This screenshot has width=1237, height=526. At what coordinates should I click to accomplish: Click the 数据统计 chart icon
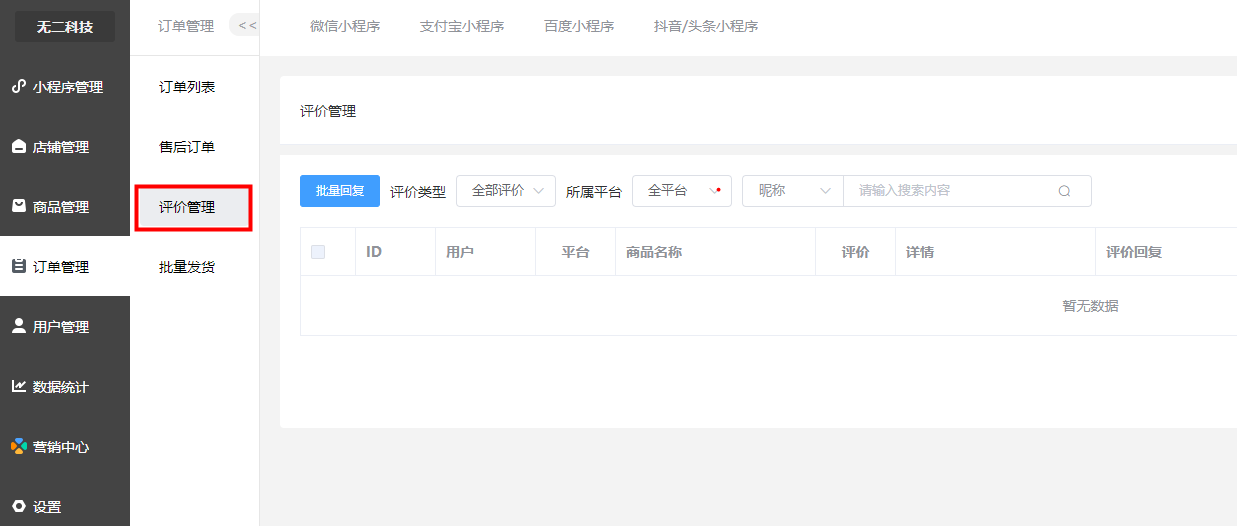pyautogui.click(x=18, y=386)
